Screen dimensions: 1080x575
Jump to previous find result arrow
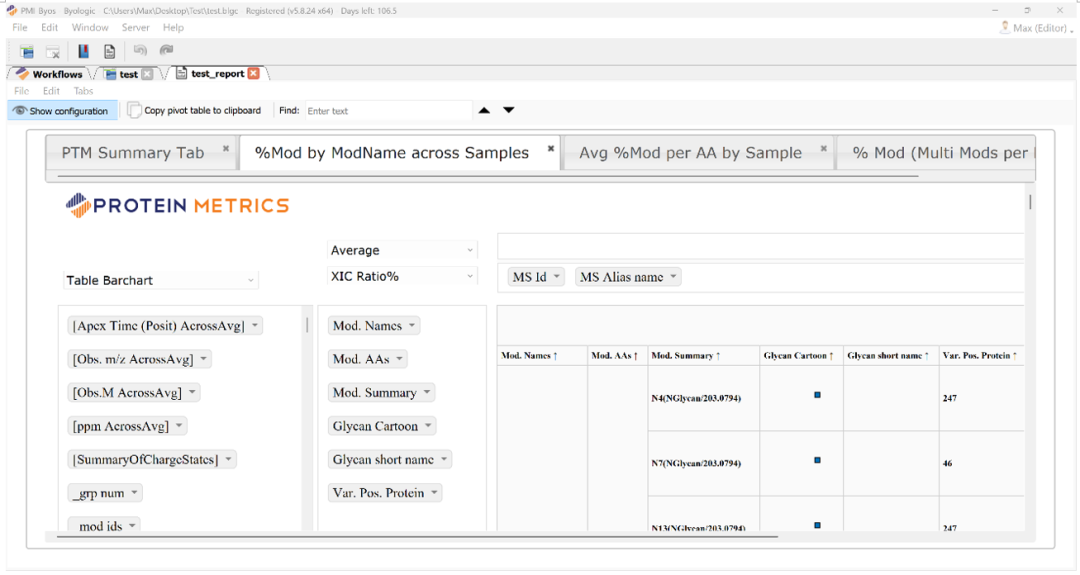(484, 110)
